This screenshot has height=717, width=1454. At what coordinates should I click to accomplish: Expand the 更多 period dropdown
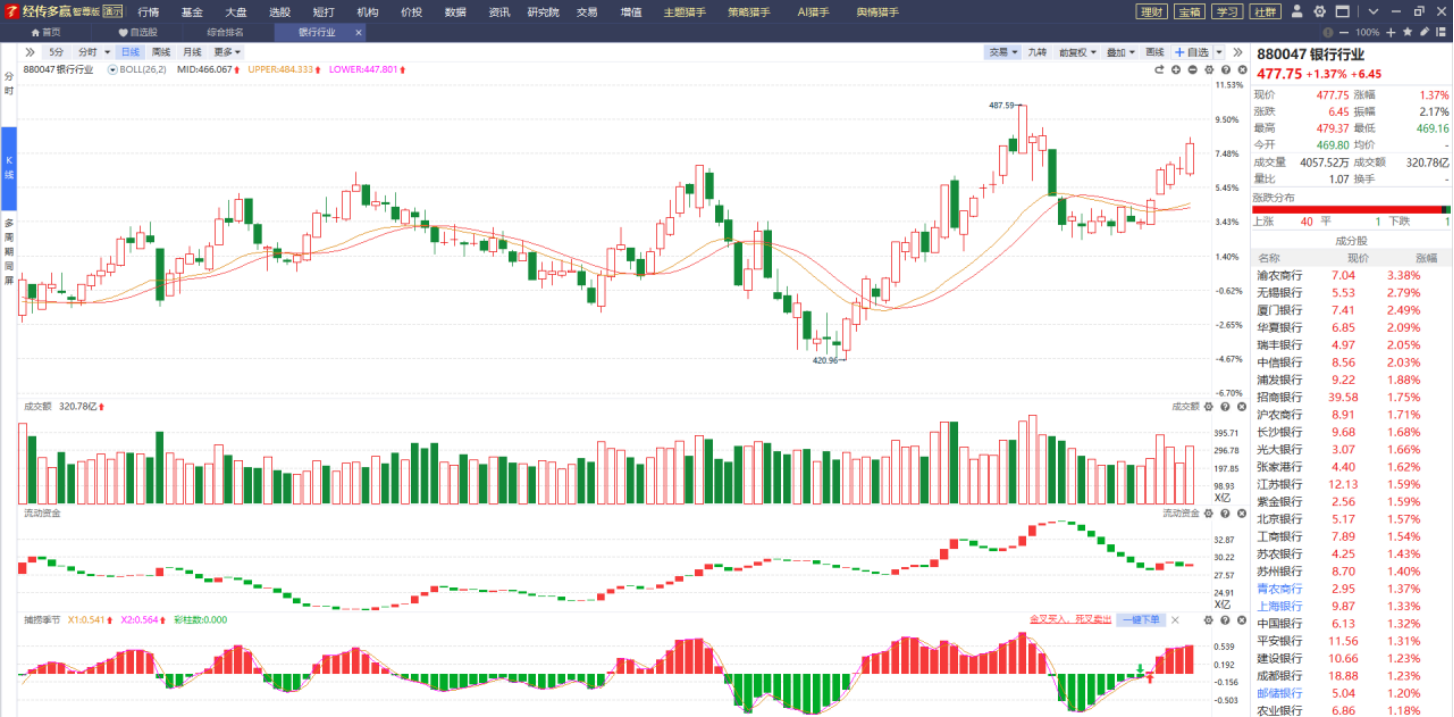[227, 52]
